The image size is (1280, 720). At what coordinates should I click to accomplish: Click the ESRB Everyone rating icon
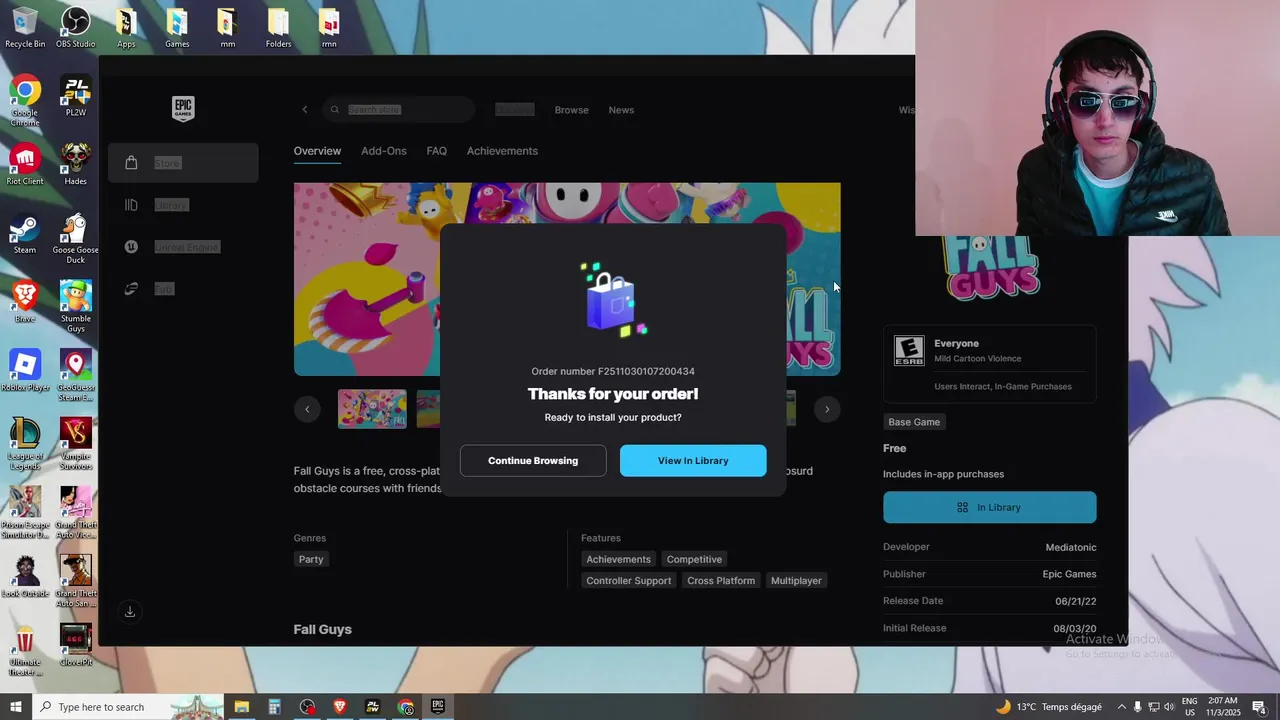click(909, 351)
